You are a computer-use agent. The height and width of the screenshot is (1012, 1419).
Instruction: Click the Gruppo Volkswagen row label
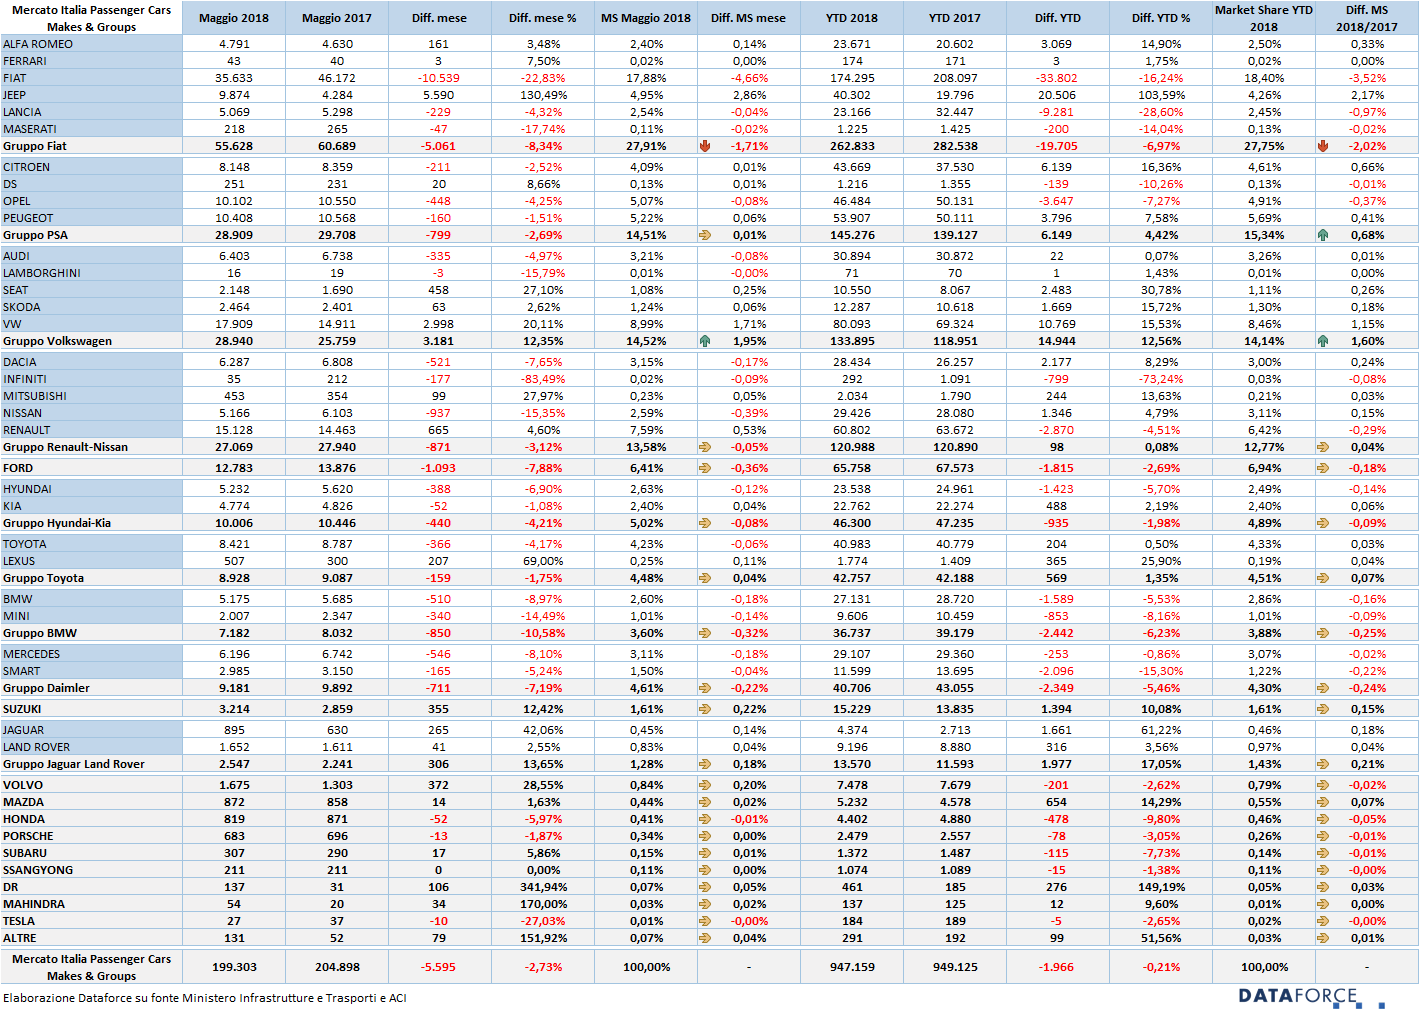pos(58,341)
